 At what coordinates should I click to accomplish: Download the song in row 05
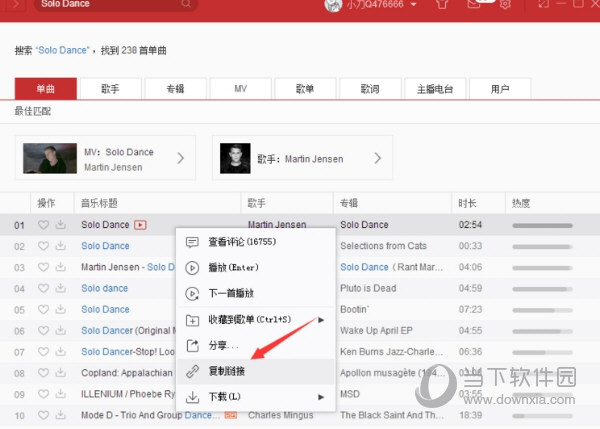(60, 309)
